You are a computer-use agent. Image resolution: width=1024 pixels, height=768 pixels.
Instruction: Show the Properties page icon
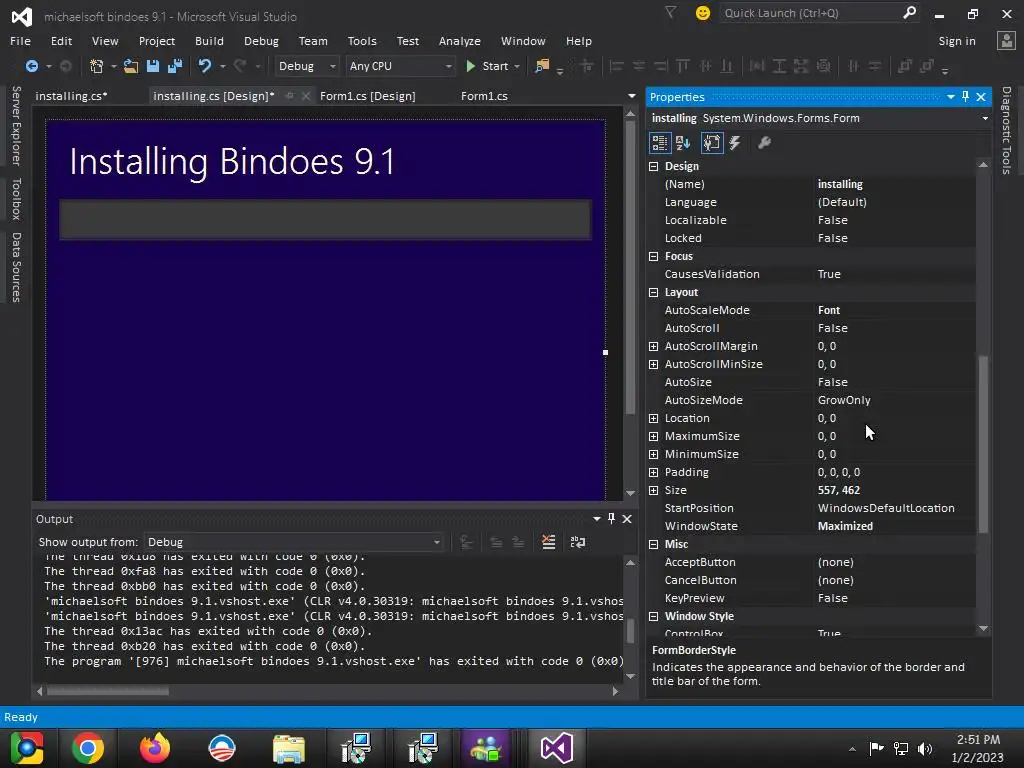712,143
